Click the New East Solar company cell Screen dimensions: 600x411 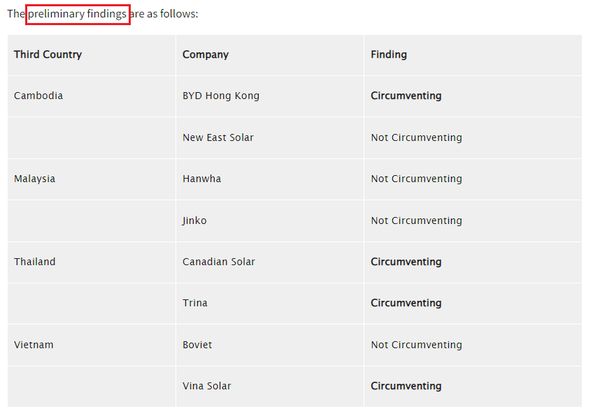click(218, 138)
